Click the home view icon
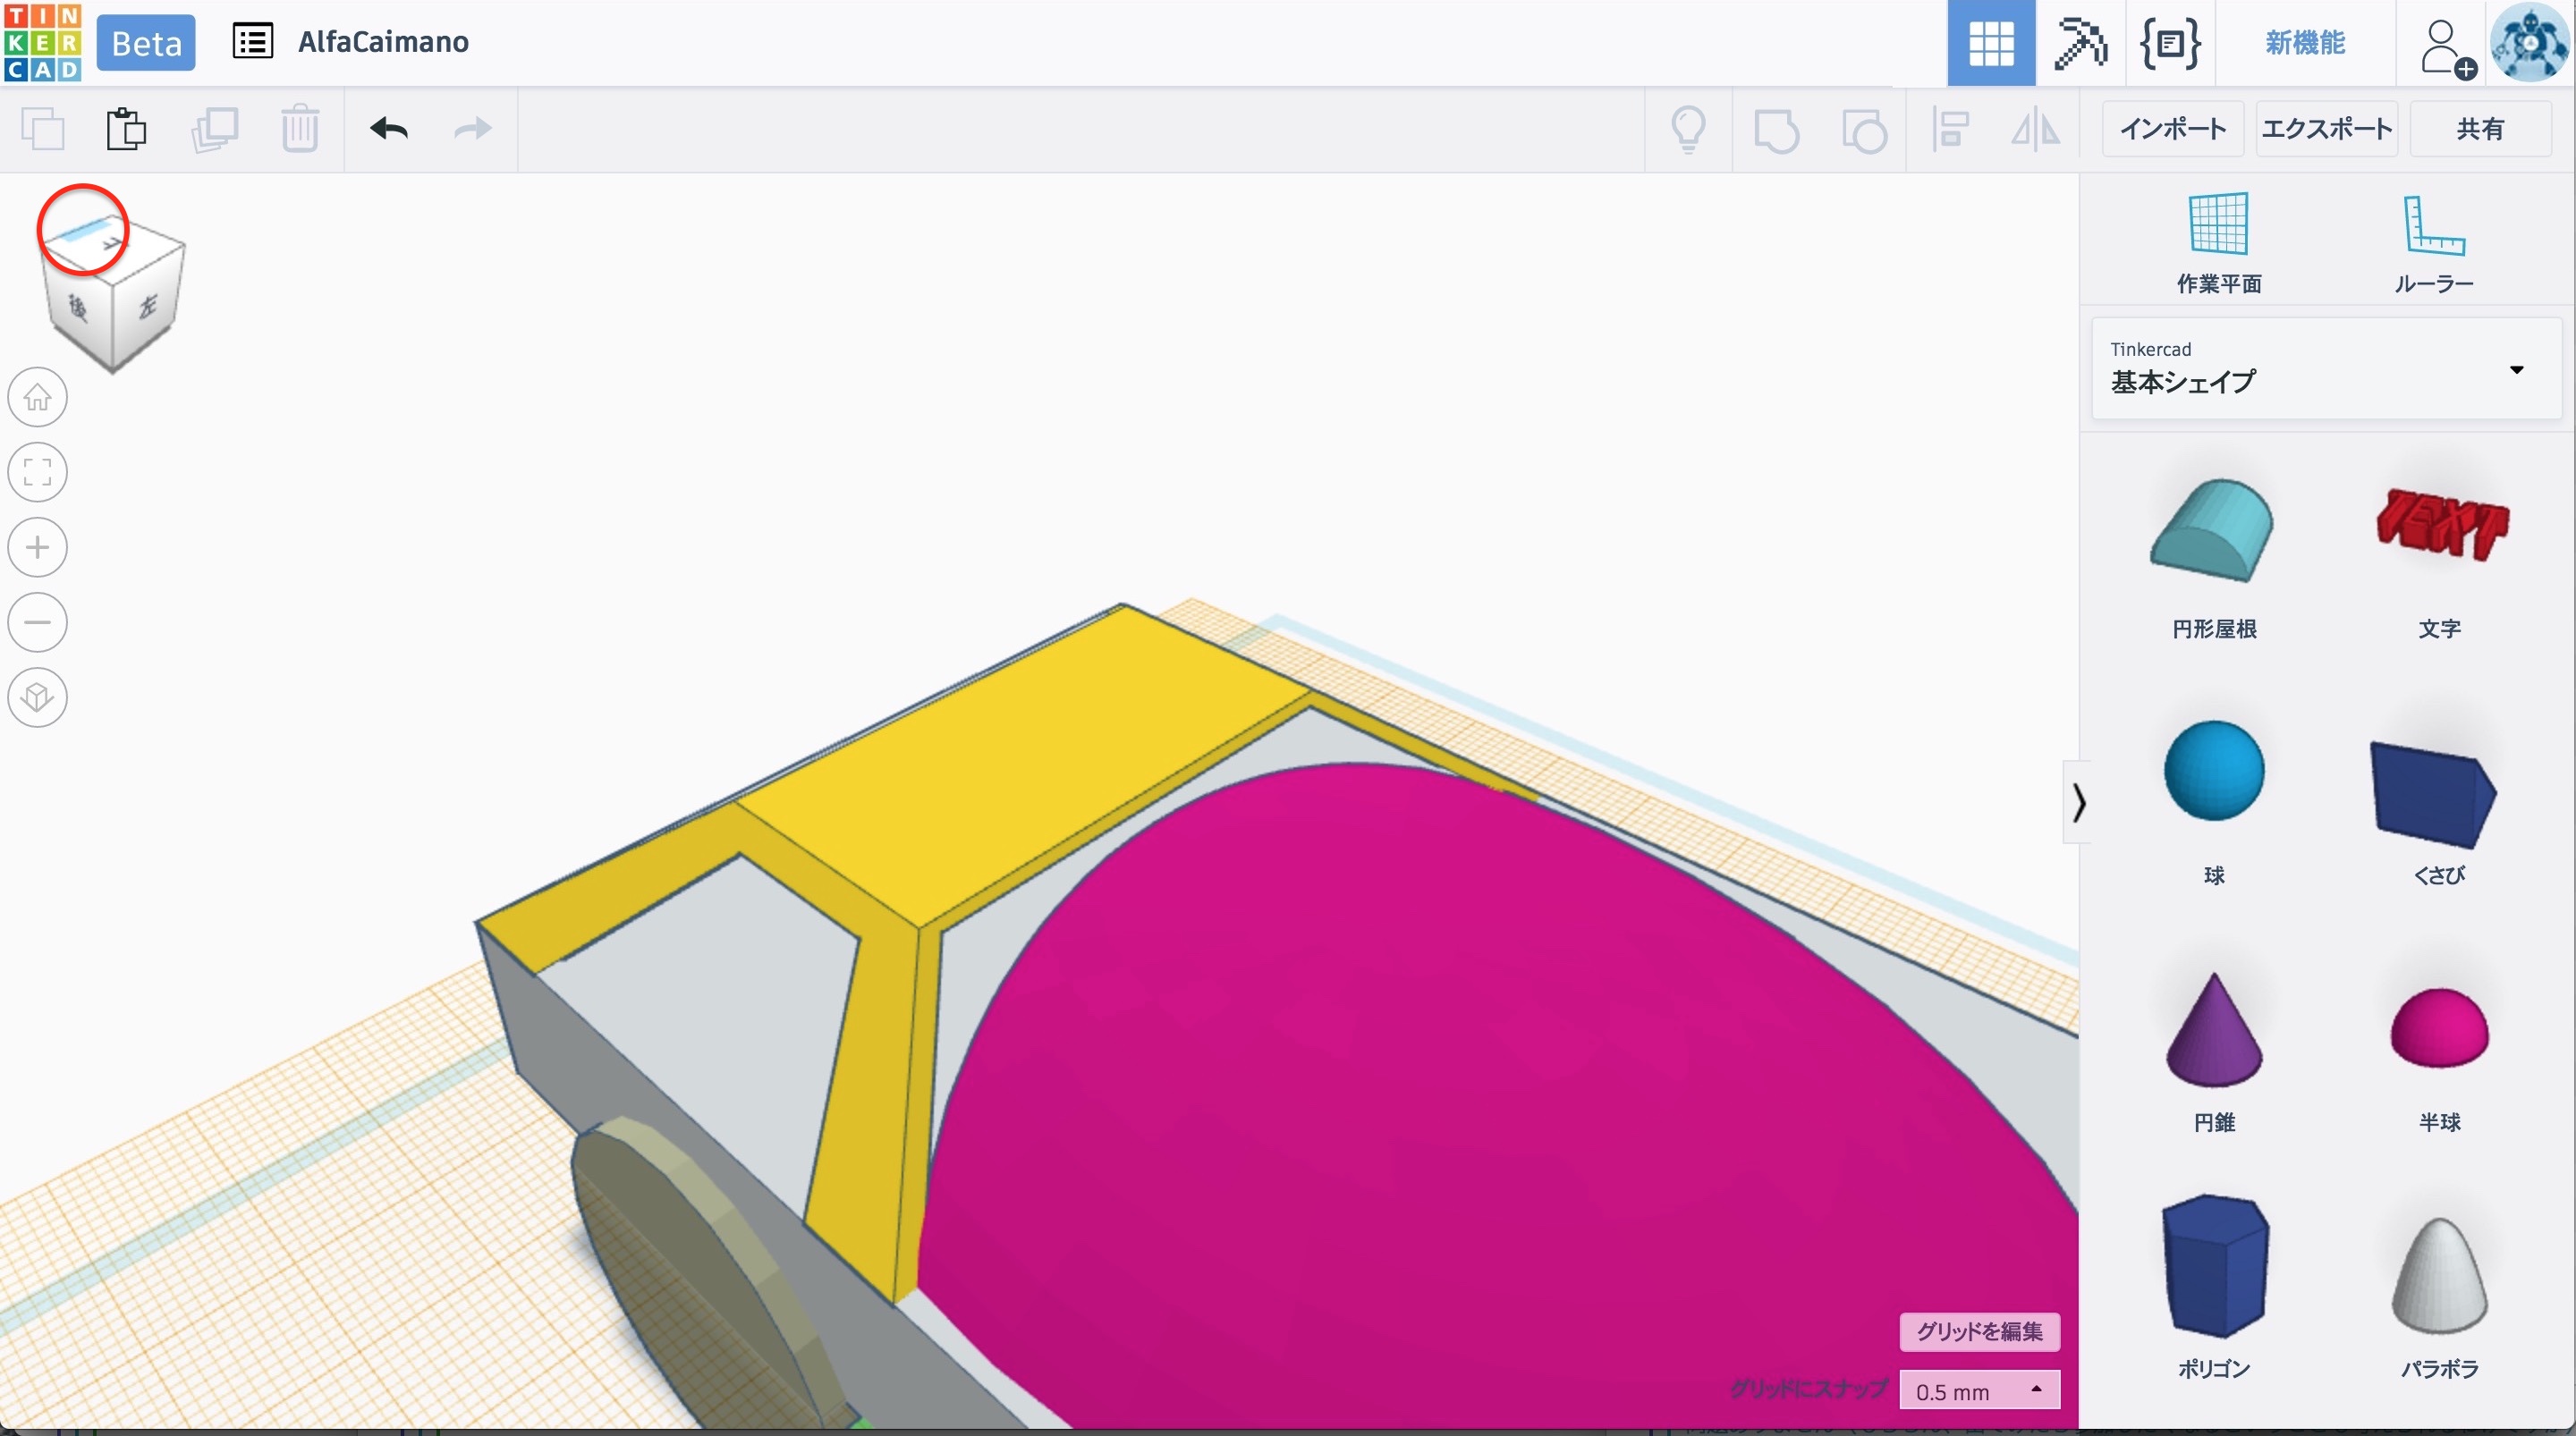 point(38,398)
